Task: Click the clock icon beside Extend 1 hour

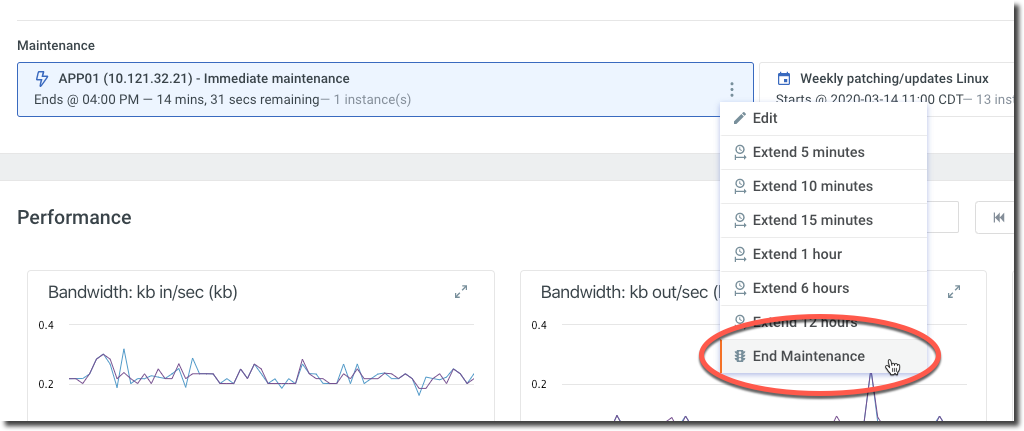Action: click(x=740, y=254)
